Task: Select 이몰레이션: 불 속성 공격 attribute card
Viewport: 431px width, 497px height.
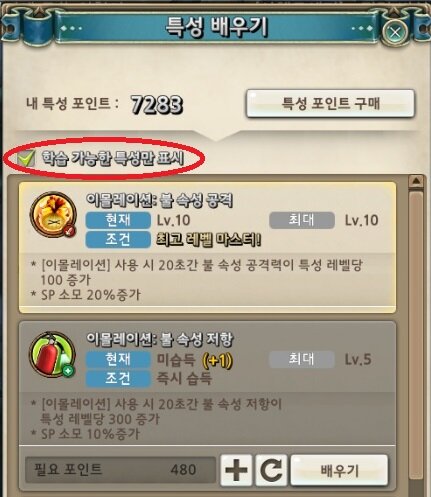Action: [x=207, y=247]
